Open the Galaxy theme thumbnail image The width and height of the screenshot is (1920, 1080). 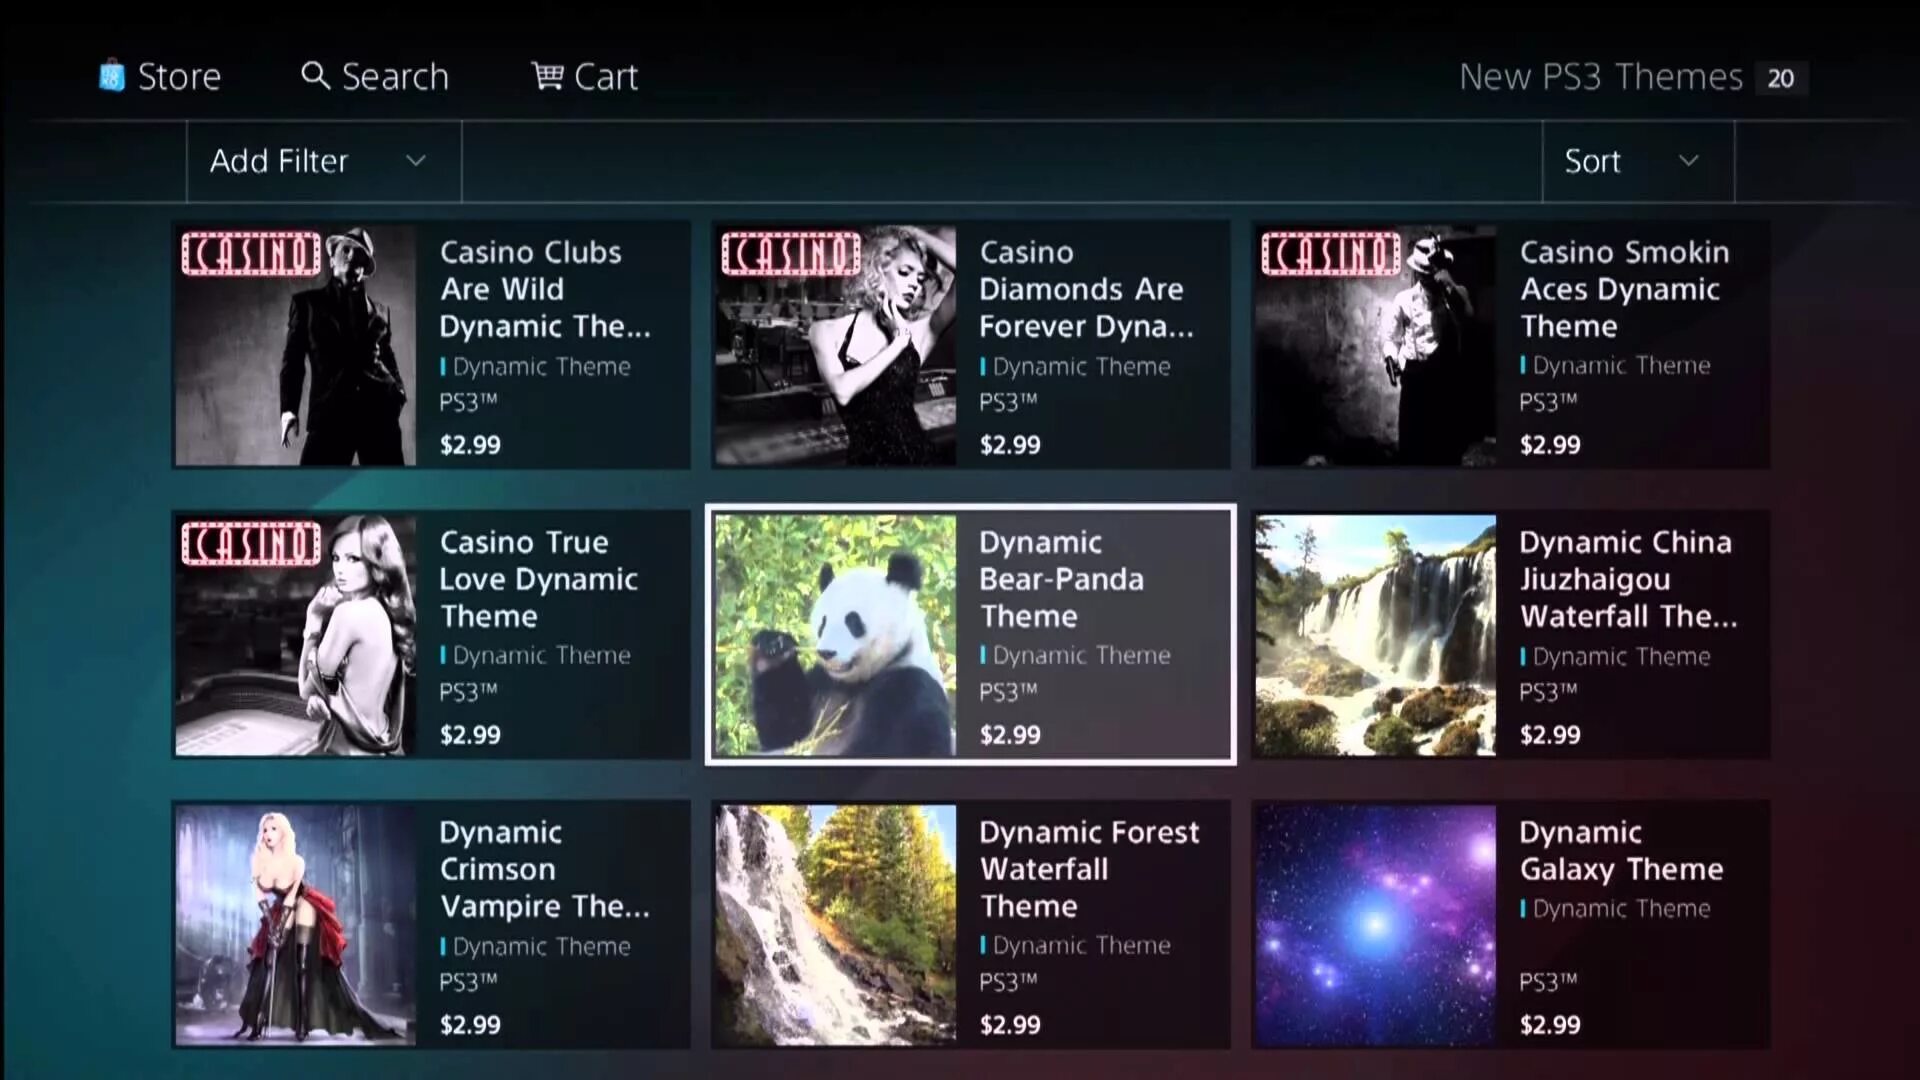(x=1376, y=925)
